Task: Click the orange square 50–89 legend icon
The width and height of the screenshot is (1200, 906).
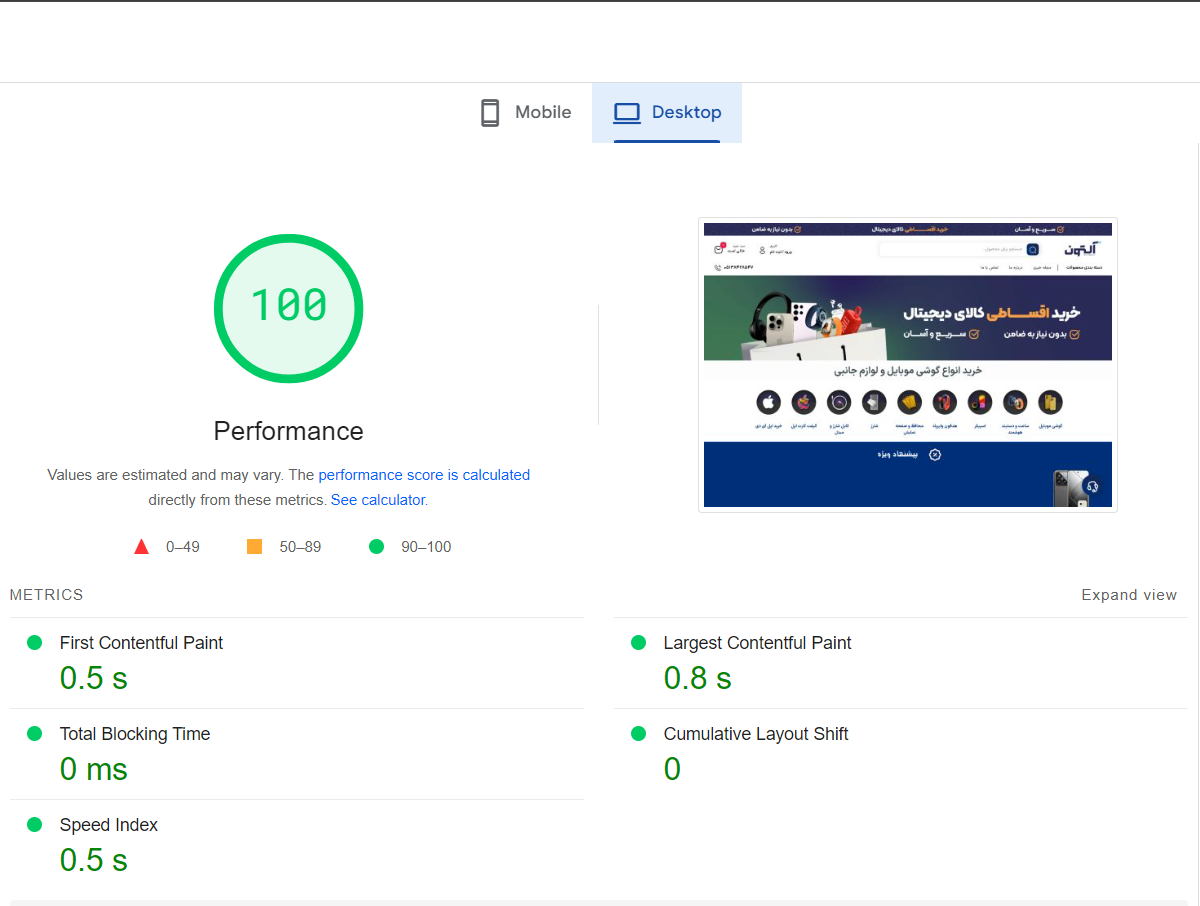Action: coord(254,547)
